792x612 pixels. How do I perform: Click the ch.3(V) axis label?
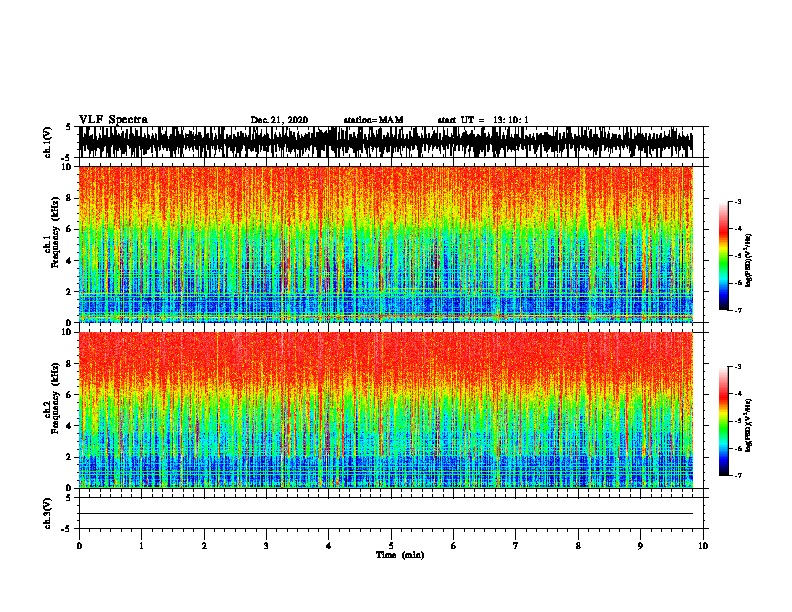pos(48,513)
